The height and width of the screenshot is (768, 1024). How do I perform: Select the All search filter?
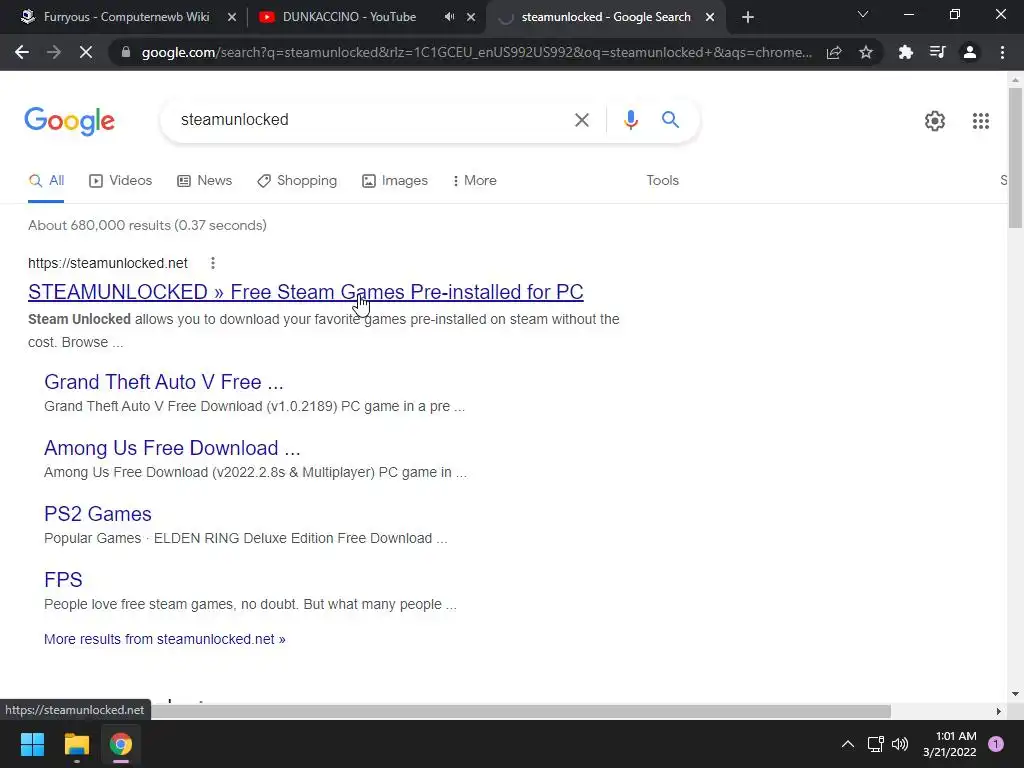click(46, 181)
